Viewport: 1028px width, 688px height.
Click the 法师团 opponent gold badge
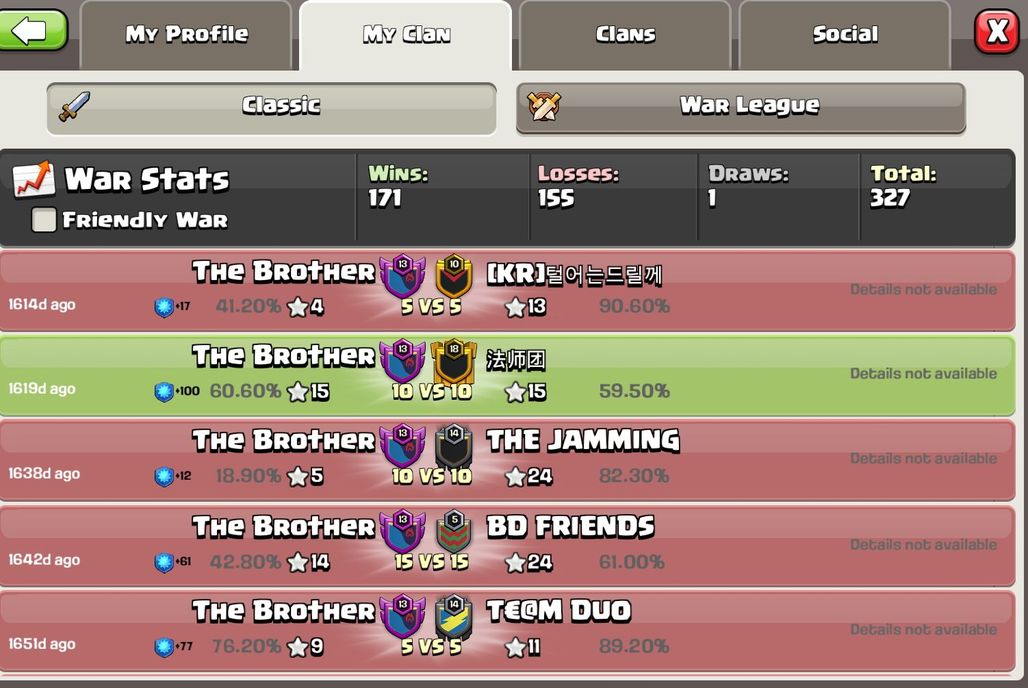pos(454,361)
